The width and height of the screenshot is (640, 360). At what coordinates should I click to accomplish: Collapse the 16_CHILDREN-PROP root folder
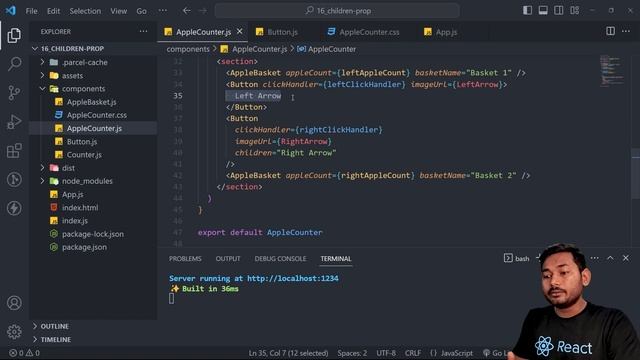[x=72, y=49]
